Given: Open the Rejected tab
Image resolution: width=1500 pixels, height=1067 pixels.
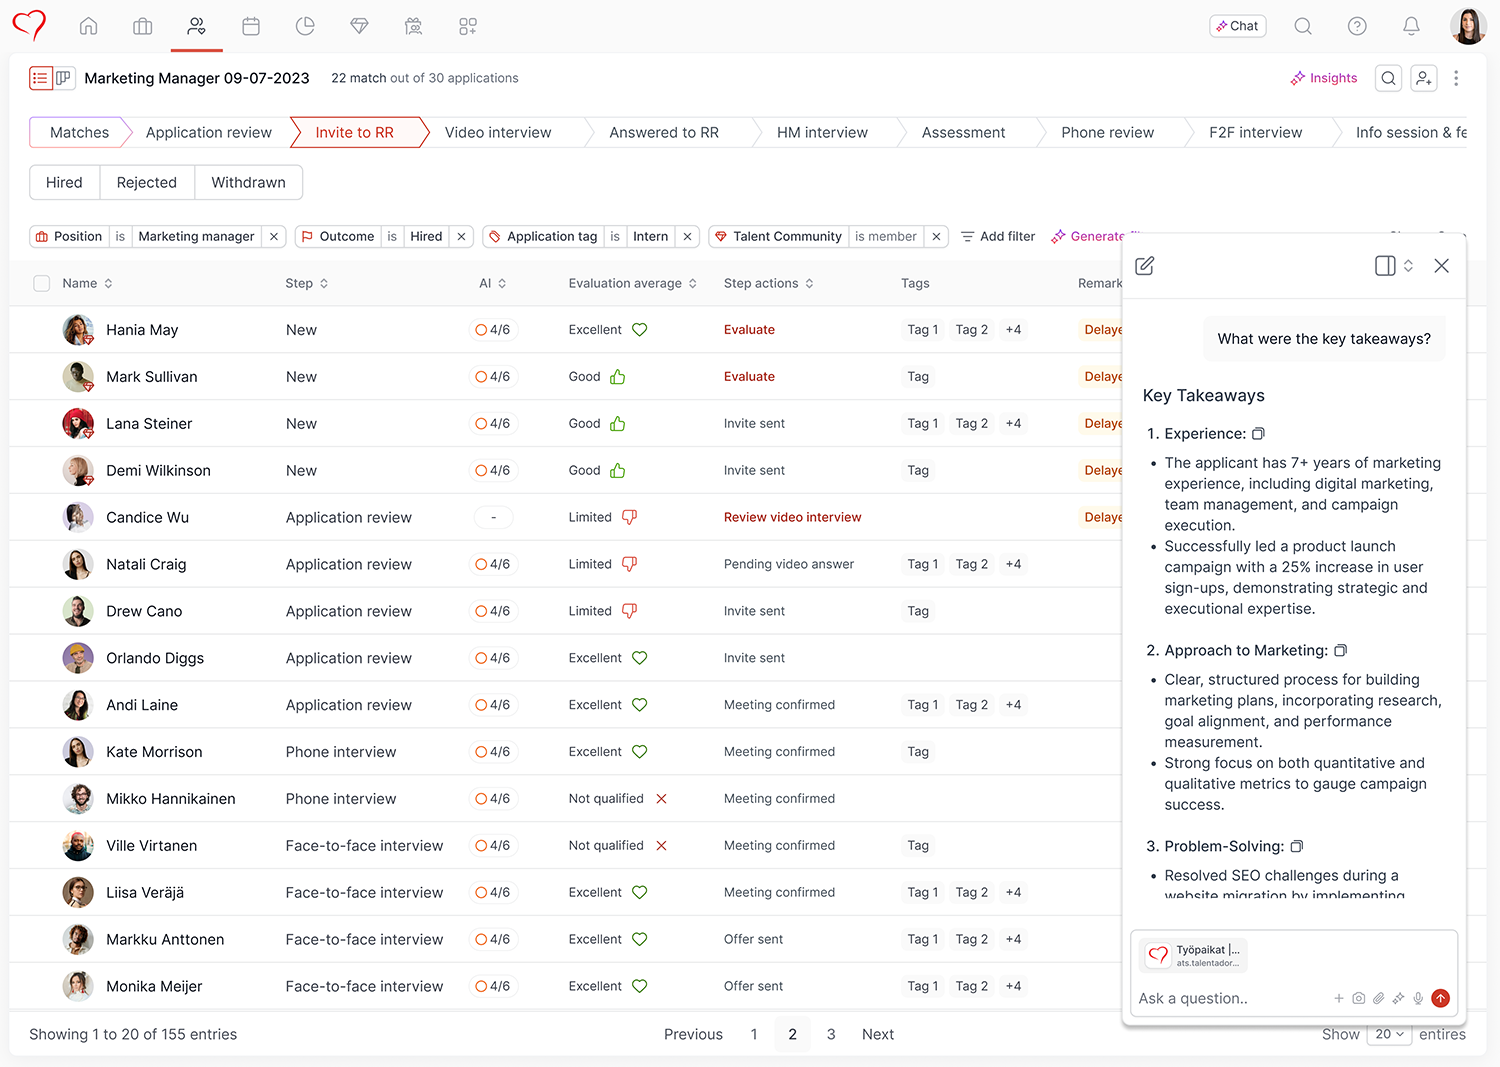Looking at the screenshot, I should pos(147,182).
